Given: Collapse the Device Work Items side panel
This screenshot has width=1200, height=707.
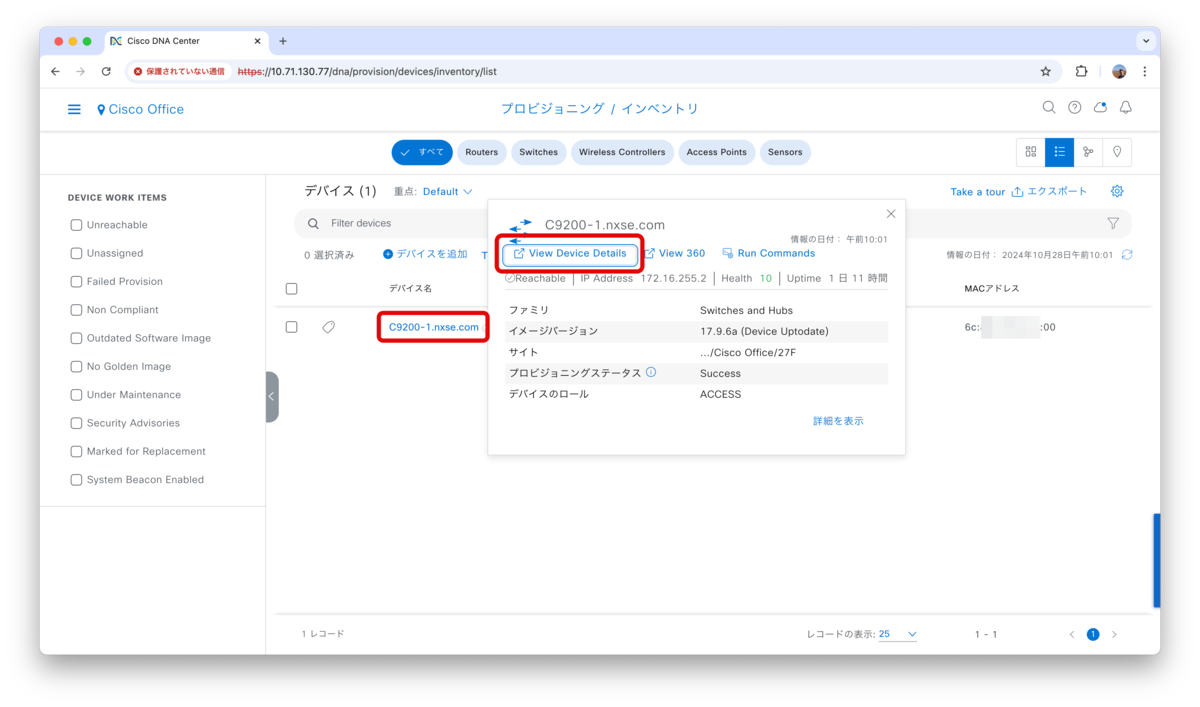Looking at the screenshot, I should pos(271,397).
